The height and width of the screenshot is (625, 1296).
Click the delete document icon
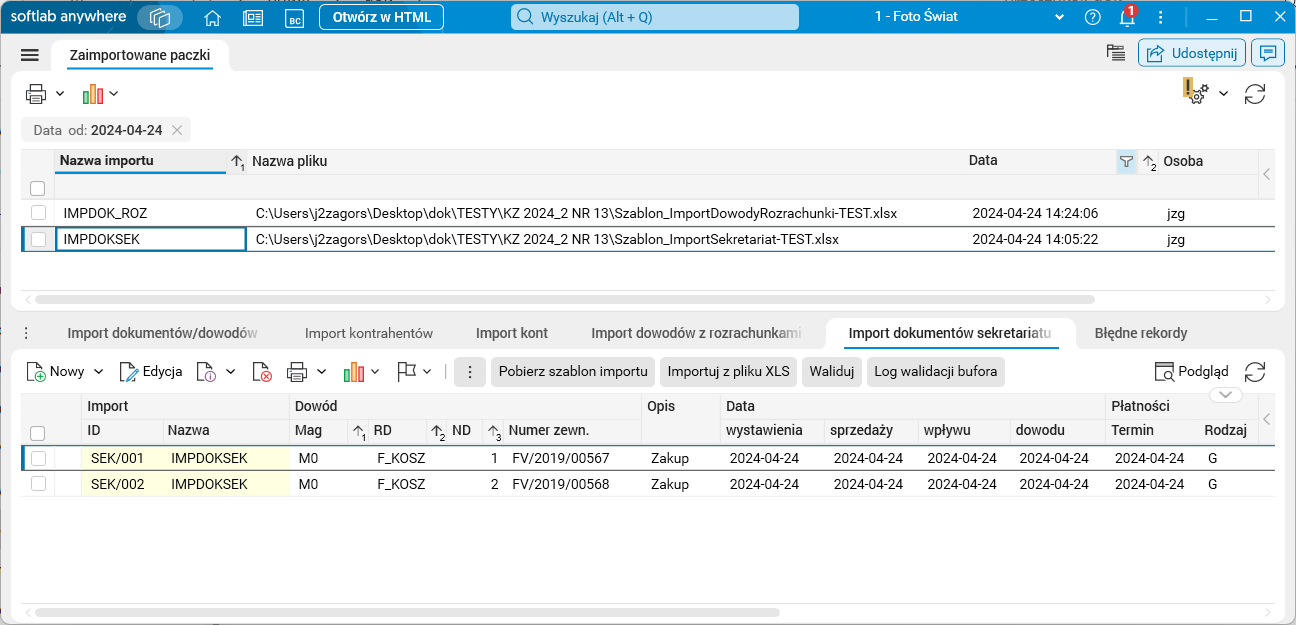(x=262, y=372)
